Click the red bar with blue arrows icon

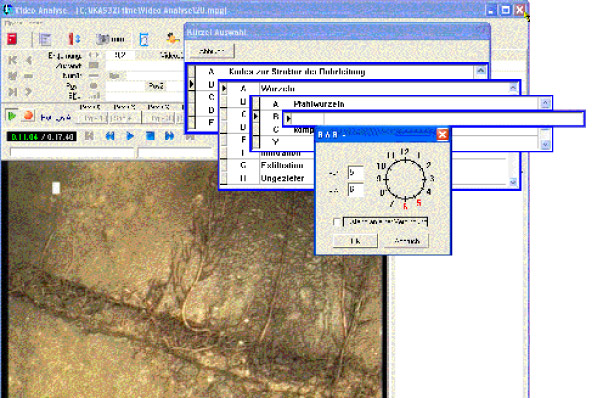click(74, 39)
